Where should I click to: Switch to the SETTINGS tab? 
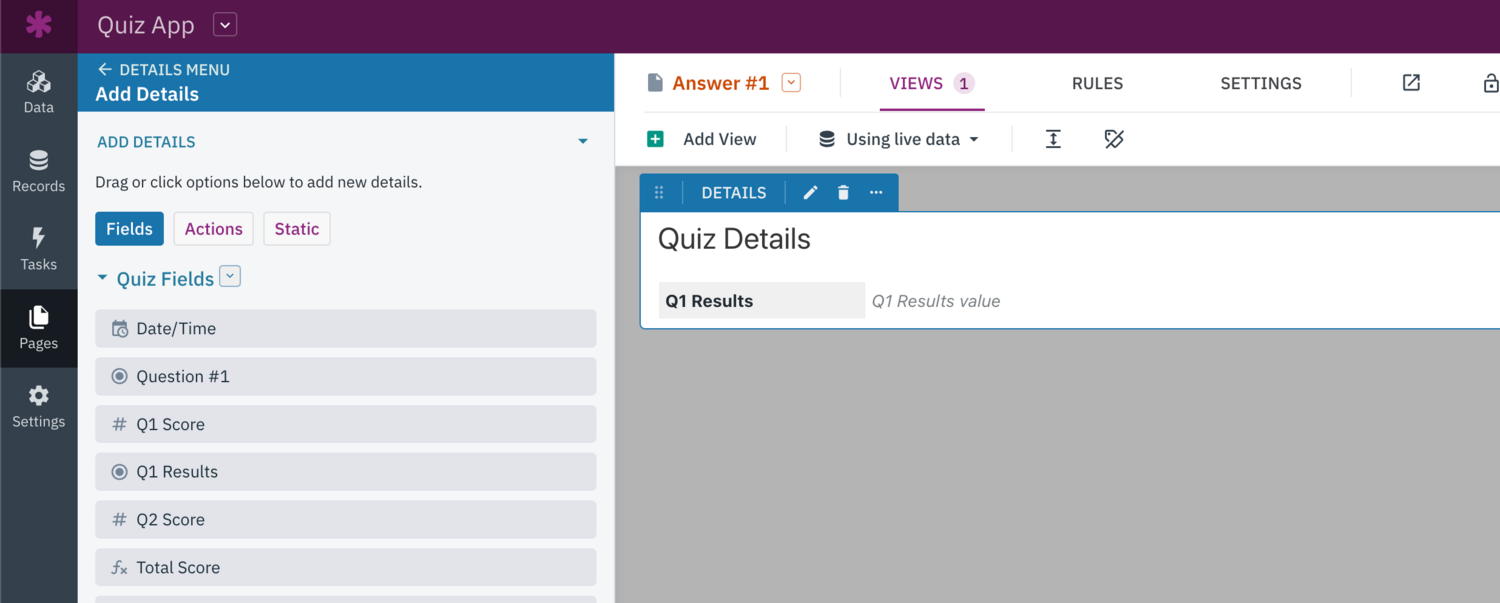pos(1260,83)
